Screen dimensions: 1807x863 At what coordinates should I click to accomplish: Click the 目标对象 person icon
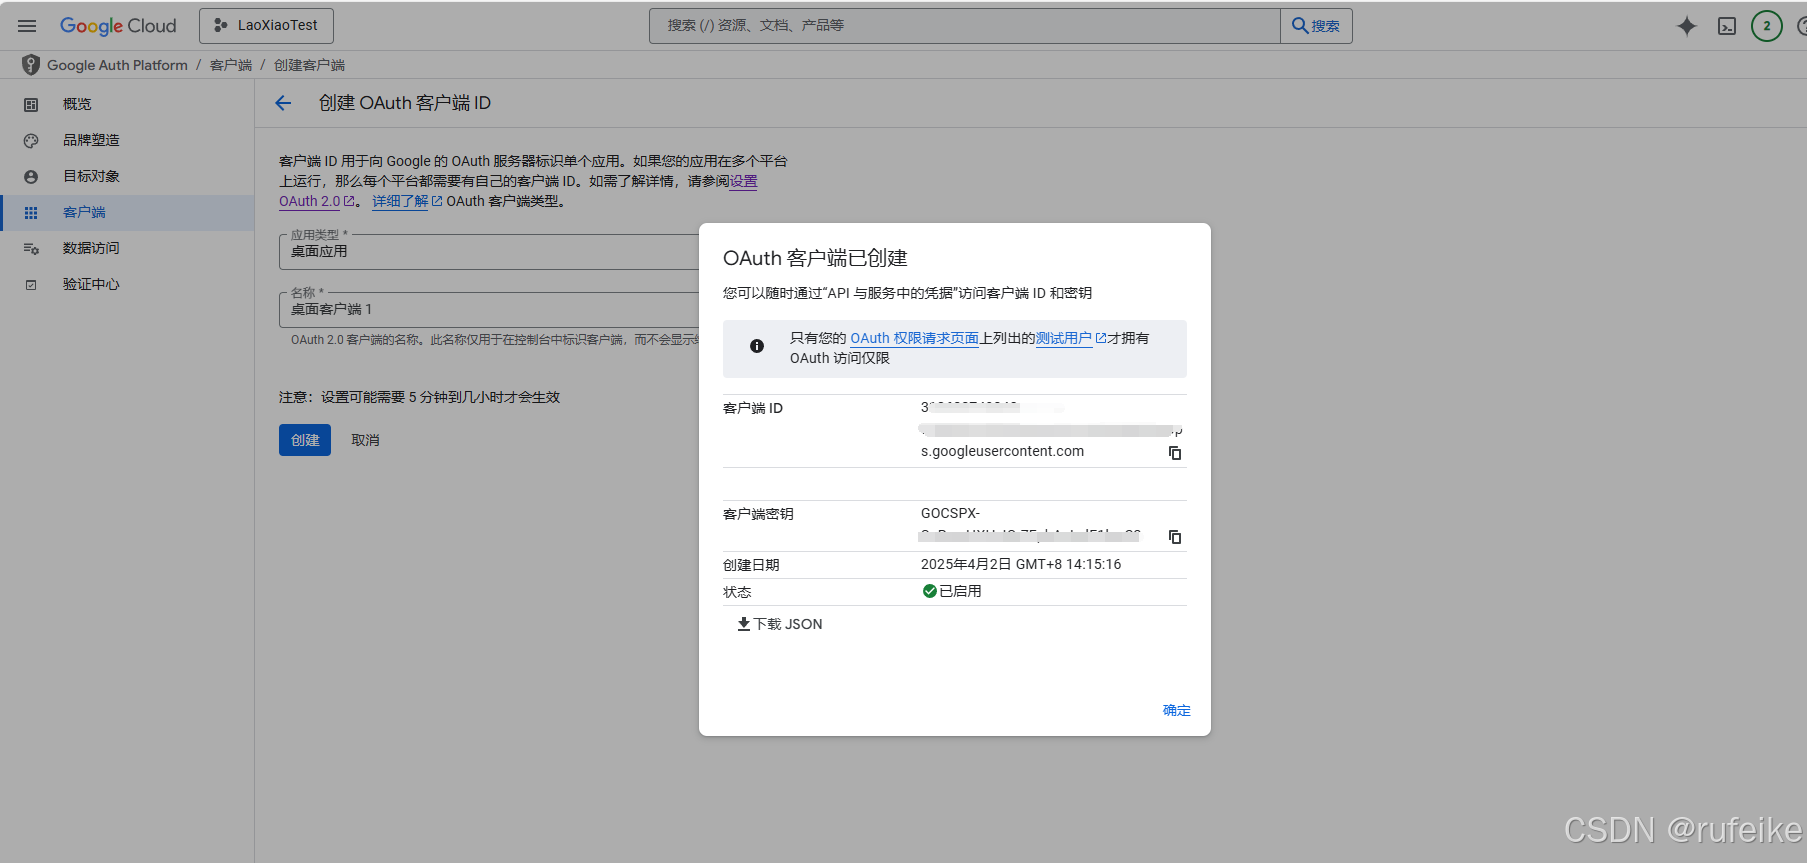[31, 177]
